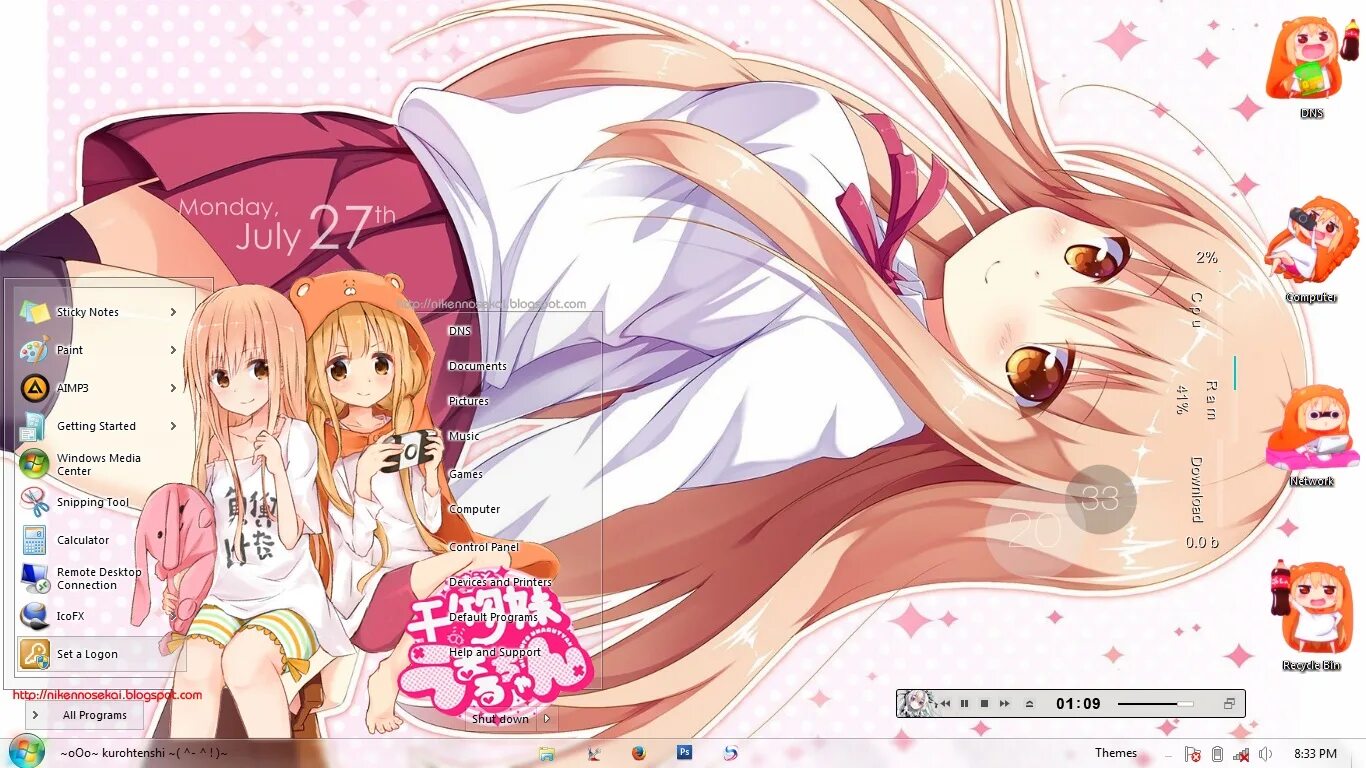The height and width of the screenshot is (768, 1366).
Task: Open the Themes toolbar on the taskbar
Action: [x=1116, y=753]
